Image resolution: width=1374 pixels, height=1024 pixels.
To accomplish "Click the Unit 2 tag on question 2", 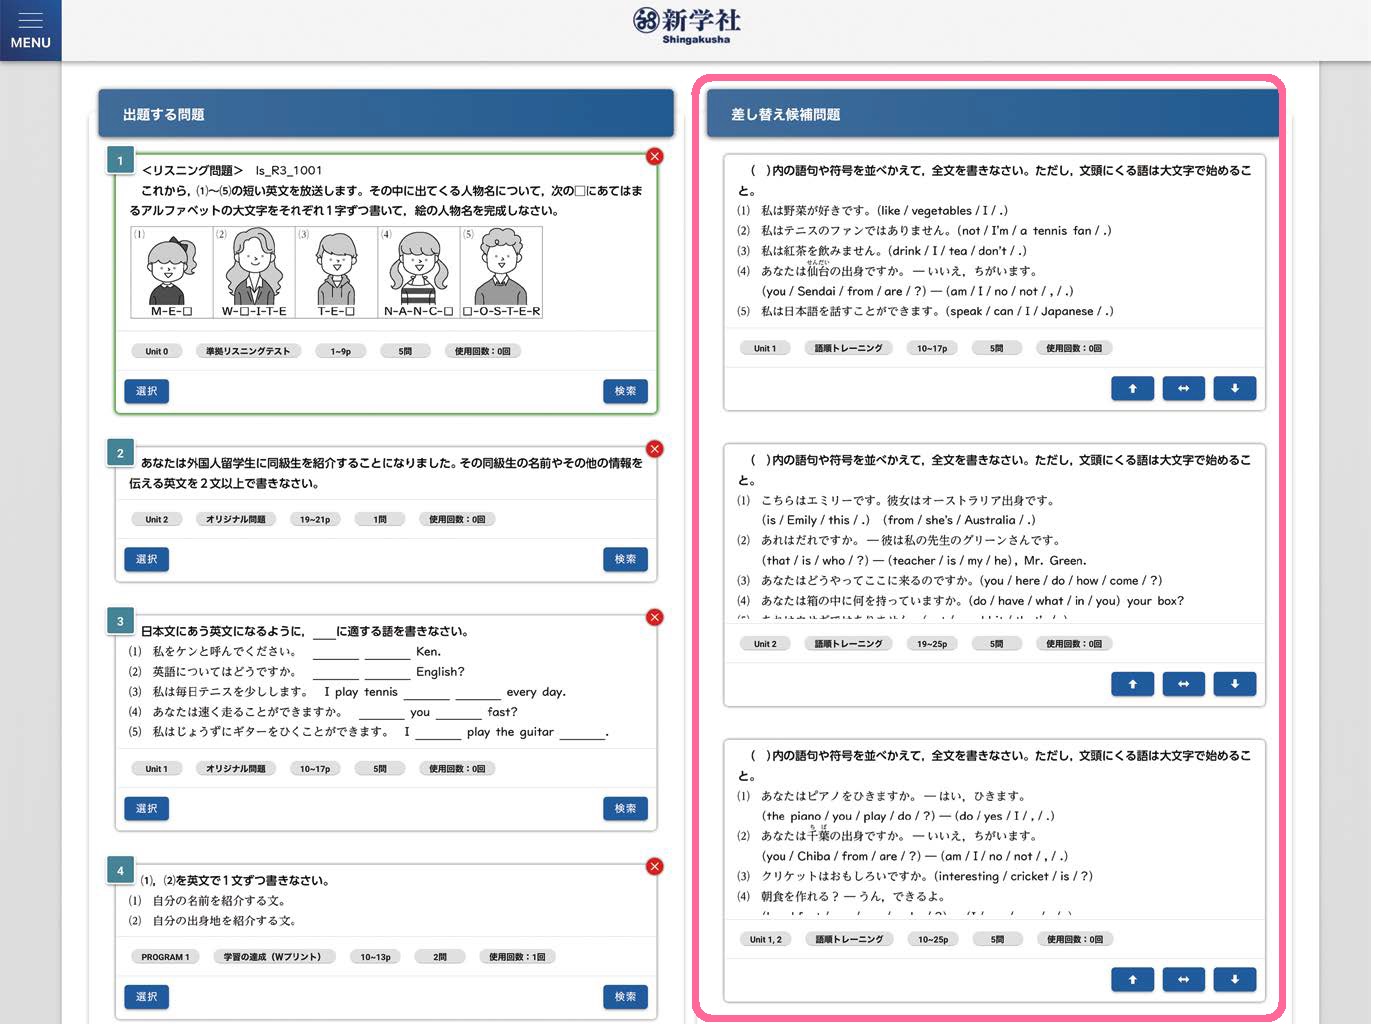I will pos(157,519).
